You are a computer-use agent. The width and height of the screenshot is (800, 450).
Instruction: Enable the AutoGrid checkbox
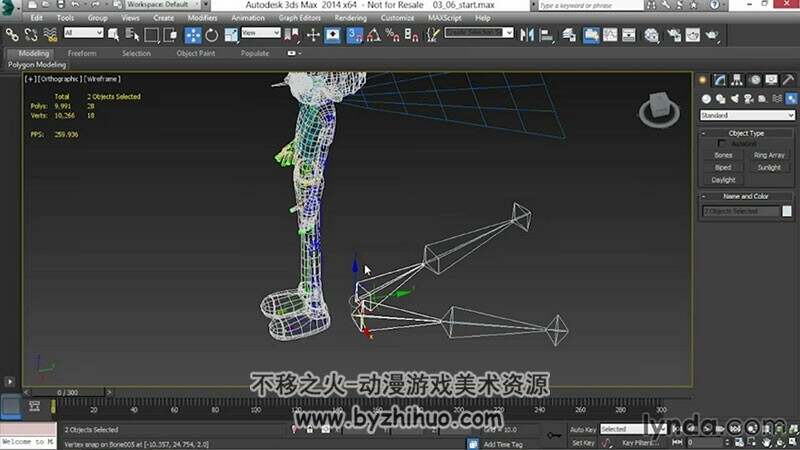click(x=721, y=144)
